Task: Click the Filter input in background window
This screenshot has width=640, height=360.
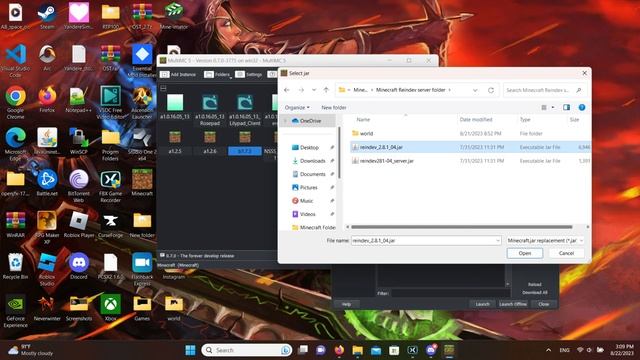Action: tap(451, 293)
